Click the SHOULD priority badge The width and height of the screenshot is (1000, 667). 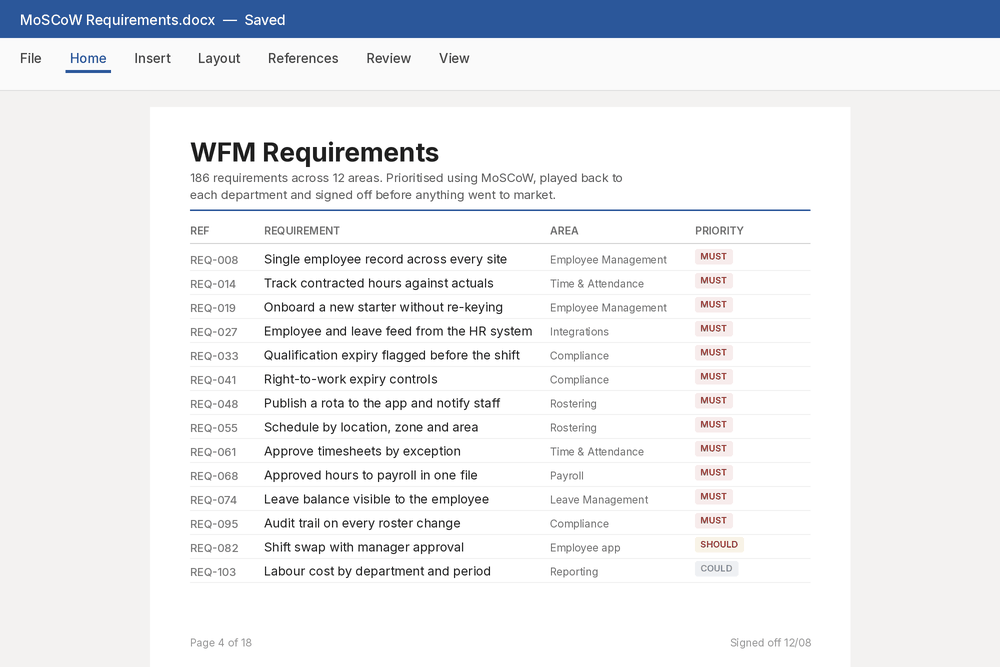click(719, 545)
